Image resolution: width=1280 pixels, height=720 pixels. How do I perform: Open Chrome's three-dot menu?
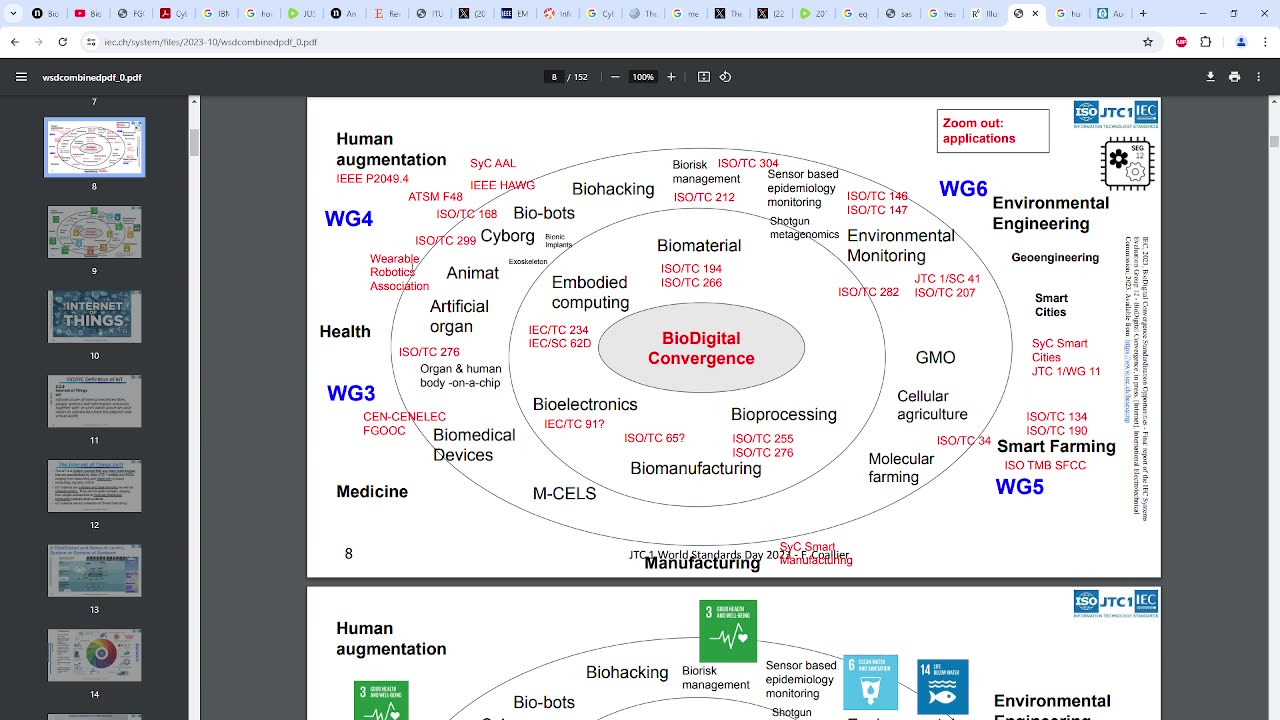(1265, 42)
